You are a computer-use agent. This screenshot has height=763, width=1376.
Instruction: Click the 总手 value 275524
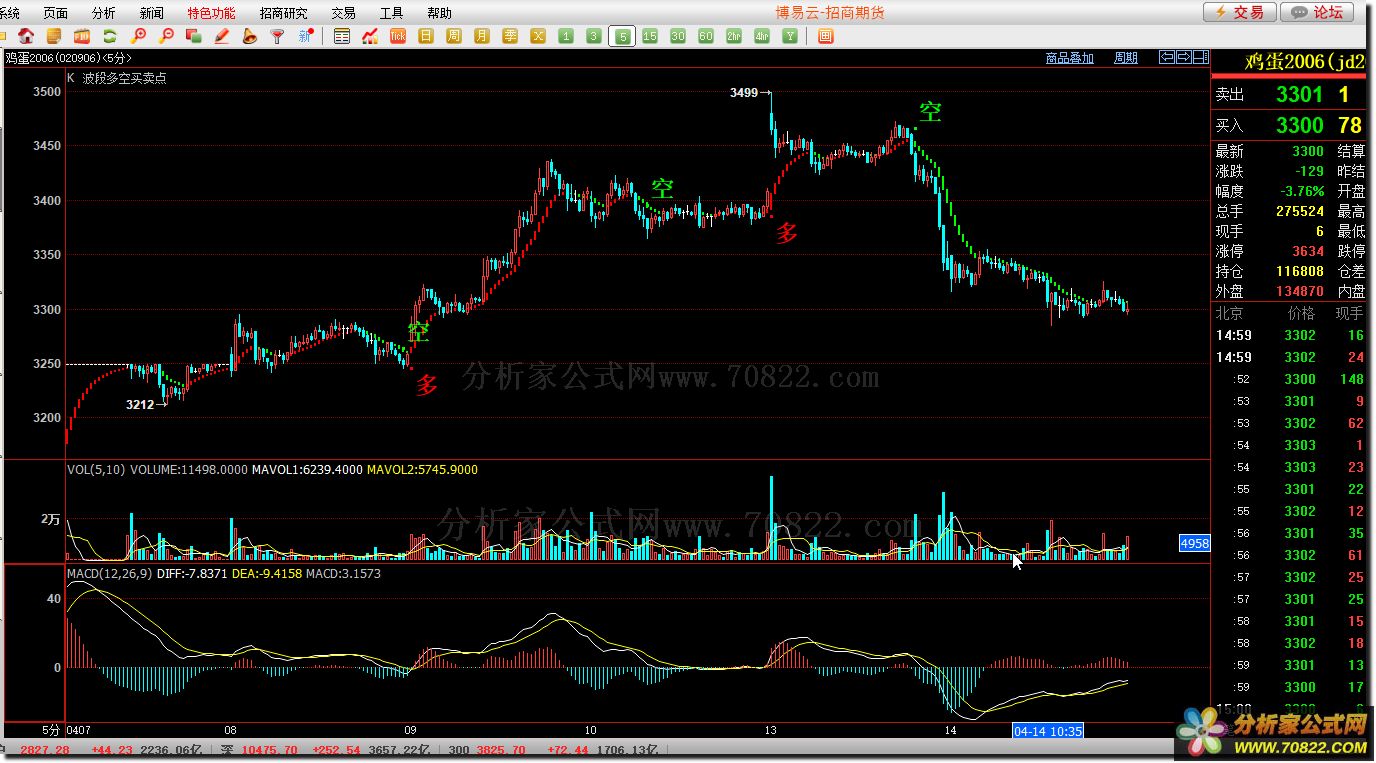click(1299, 211)
